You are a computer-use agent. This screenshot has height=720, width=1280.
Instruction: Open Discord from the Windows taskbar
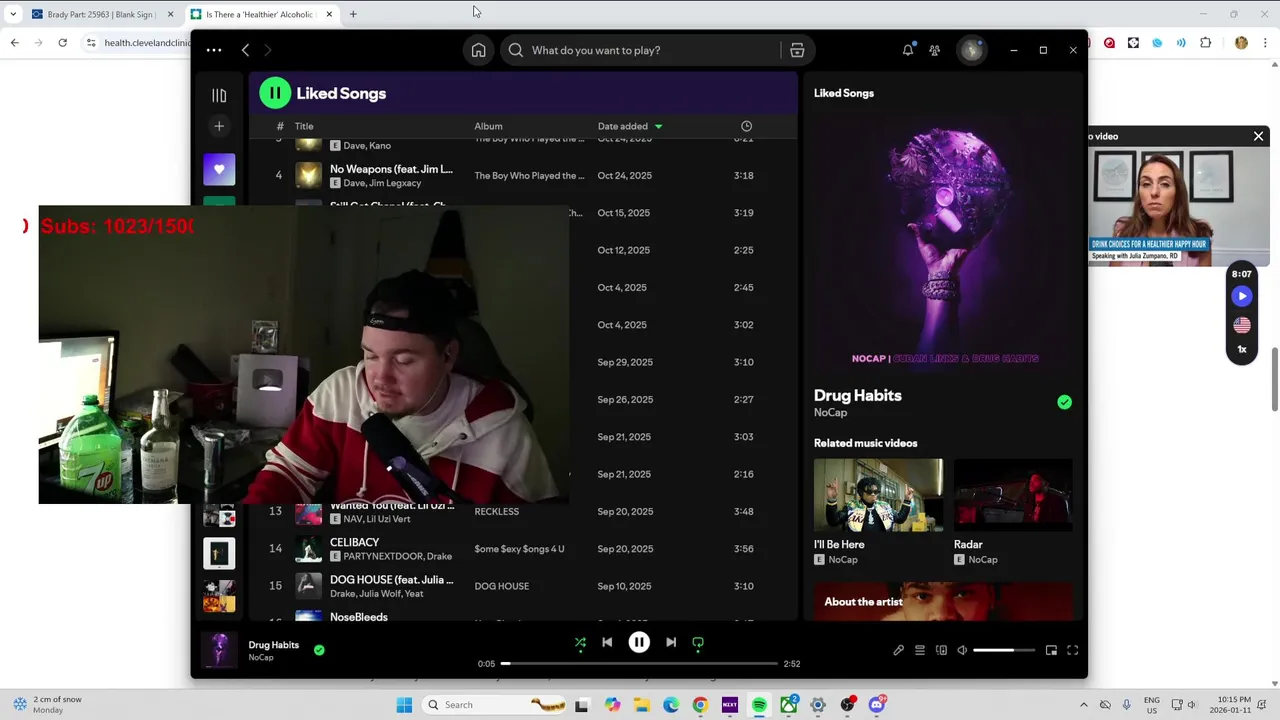(877, 705)
